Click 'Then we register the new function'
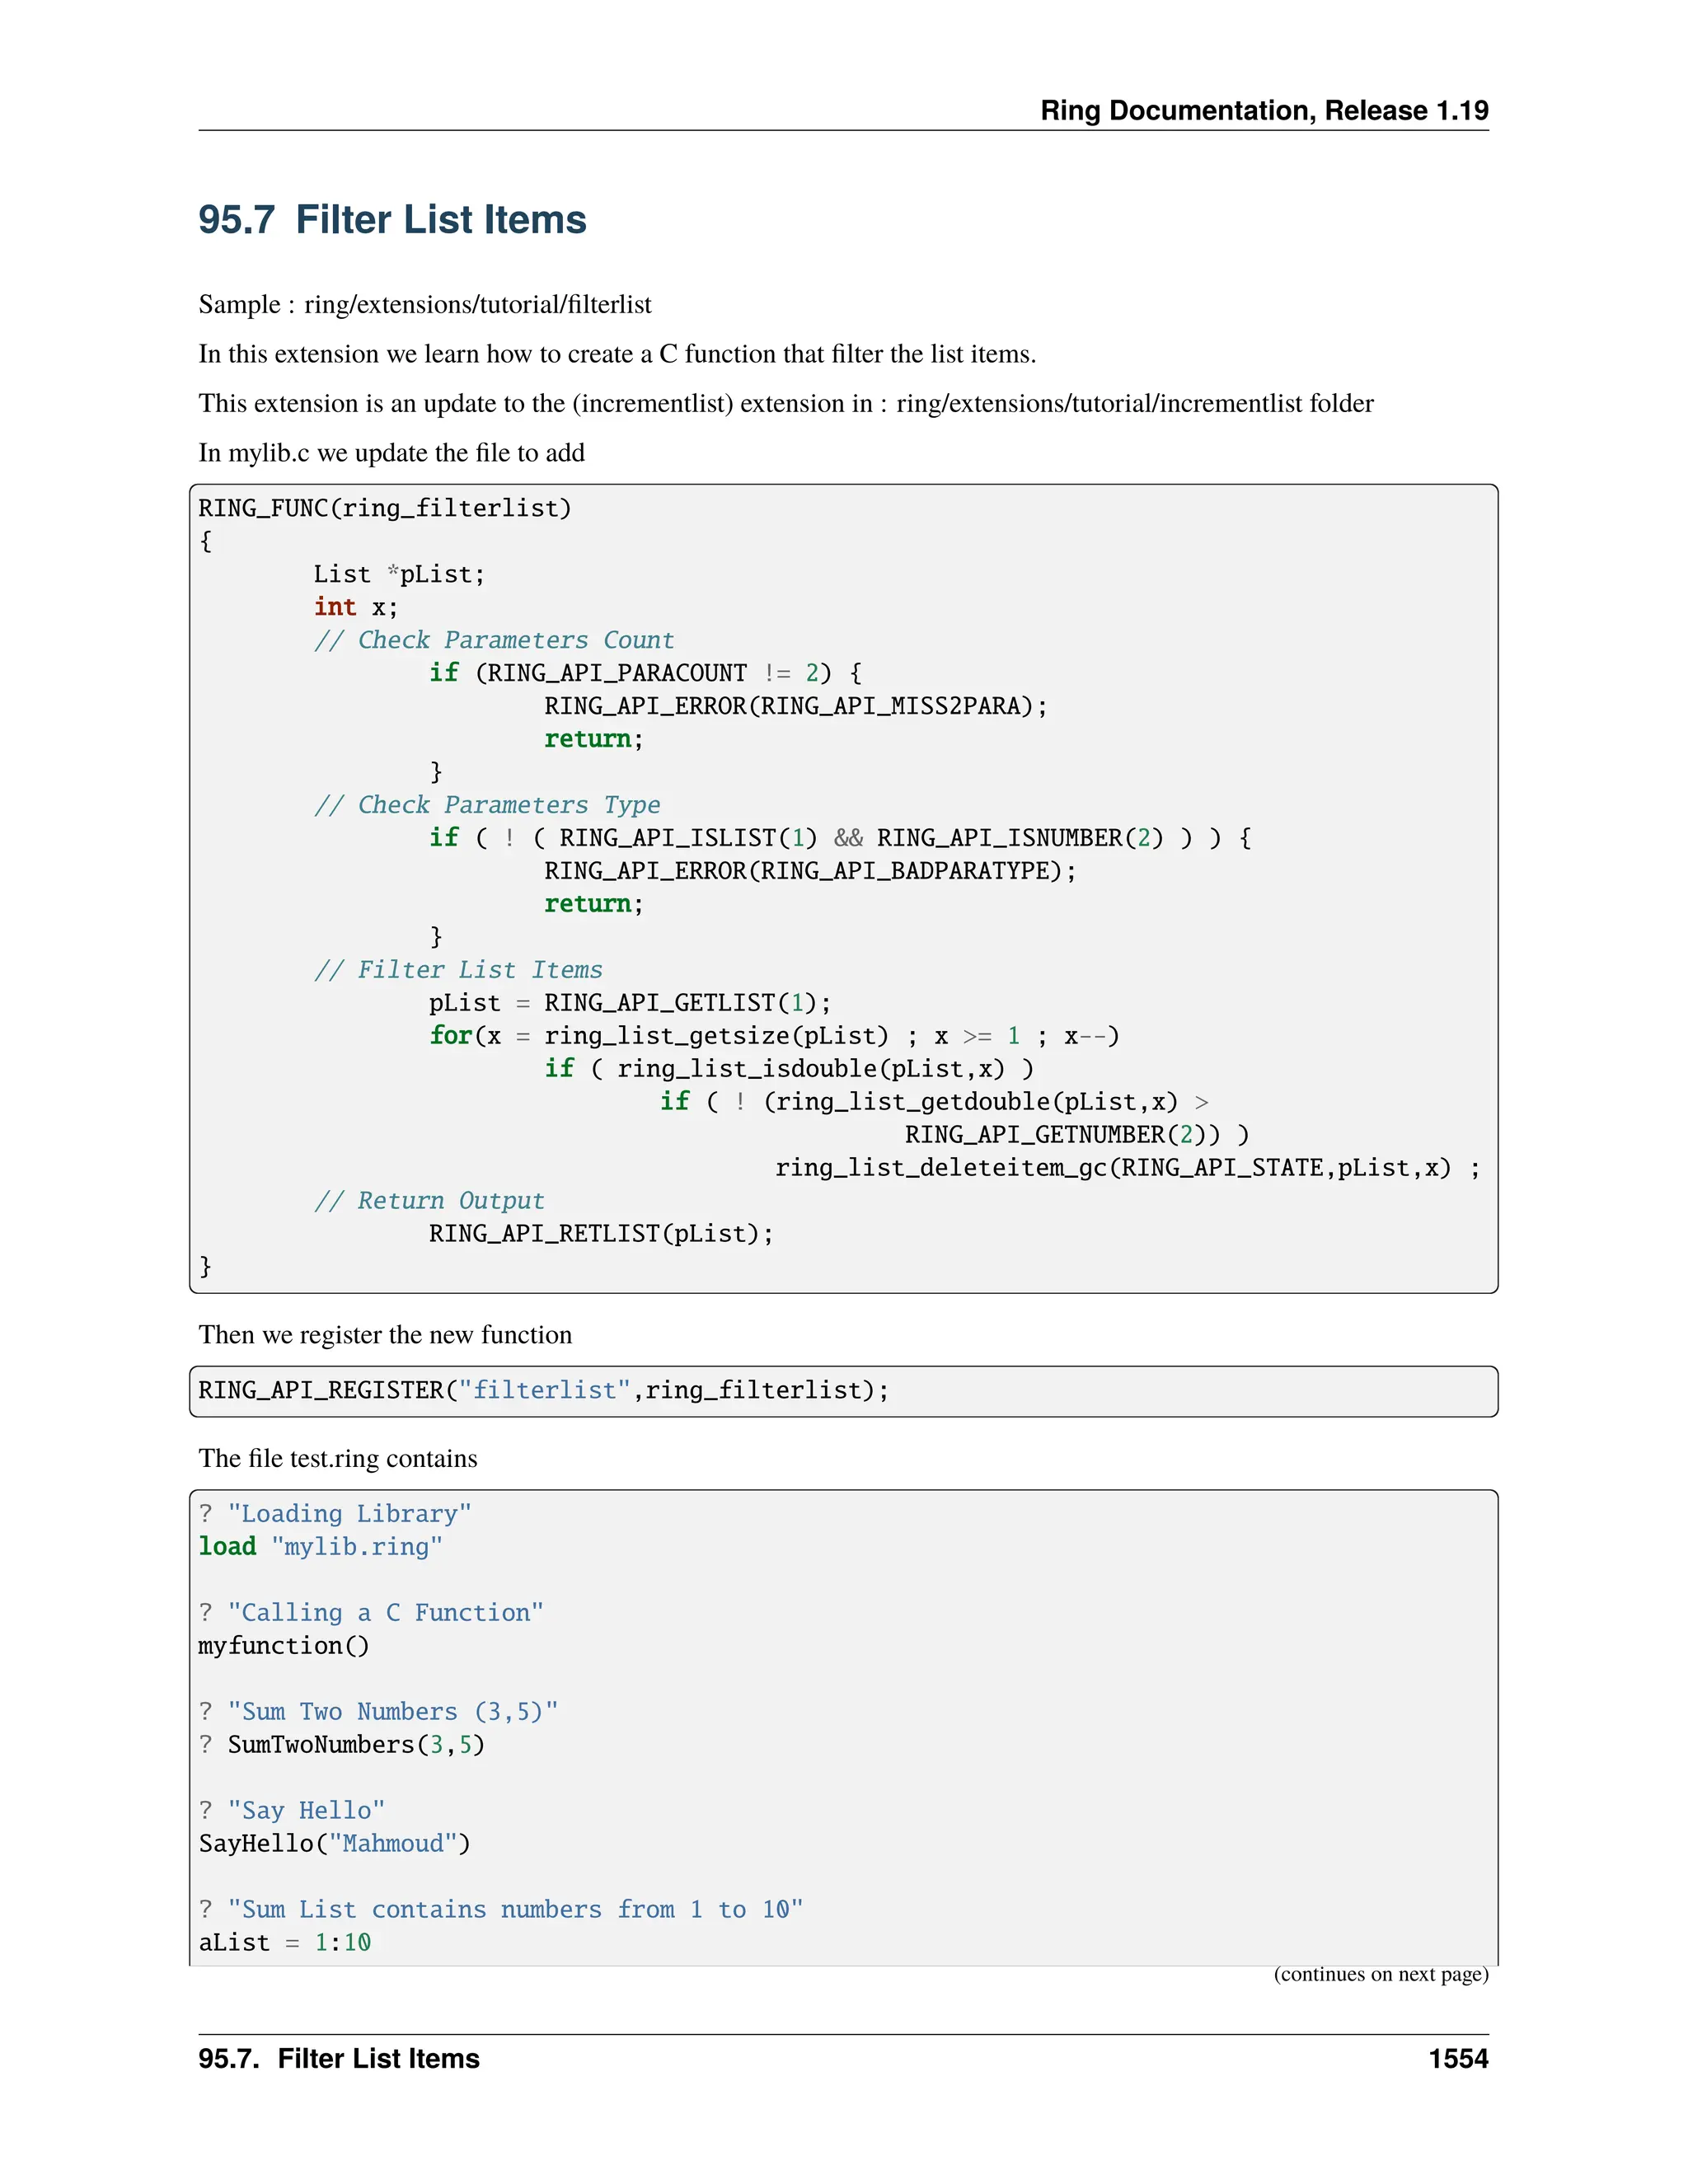Screen dimensions: 1688x2184 click(x=385, y=1335)
